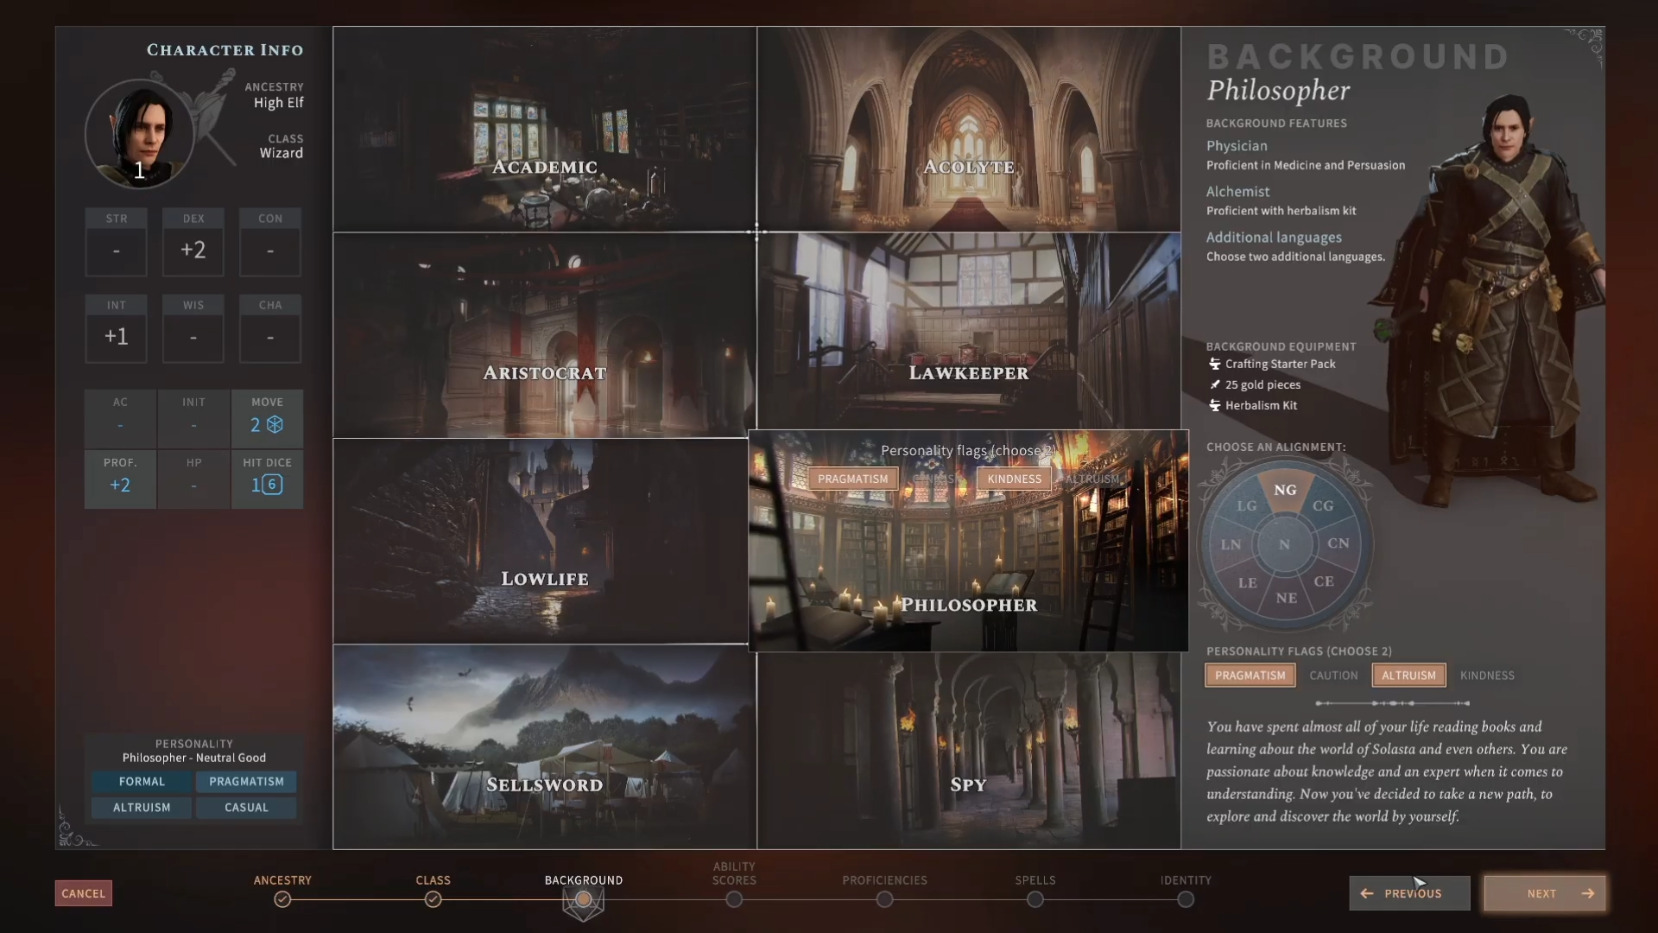Choose the Sellsword background tile
This screenshot has height=933, width=1658.
click(x=544, y=747)
